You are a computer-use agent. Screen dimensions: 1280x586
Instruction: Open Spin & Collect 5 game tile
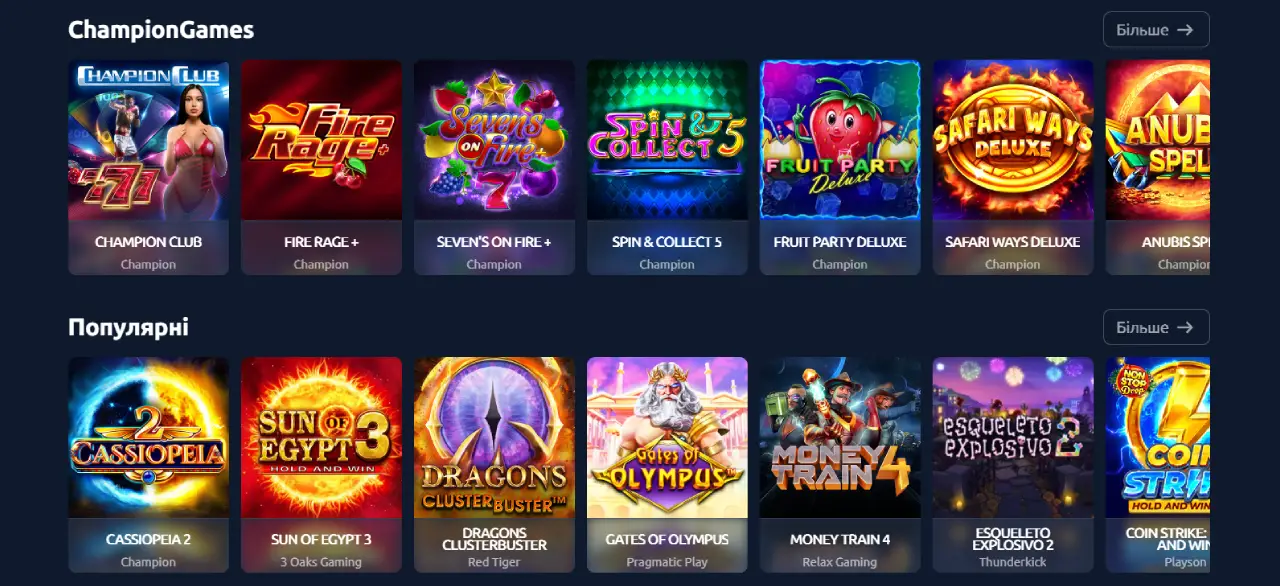667,140
